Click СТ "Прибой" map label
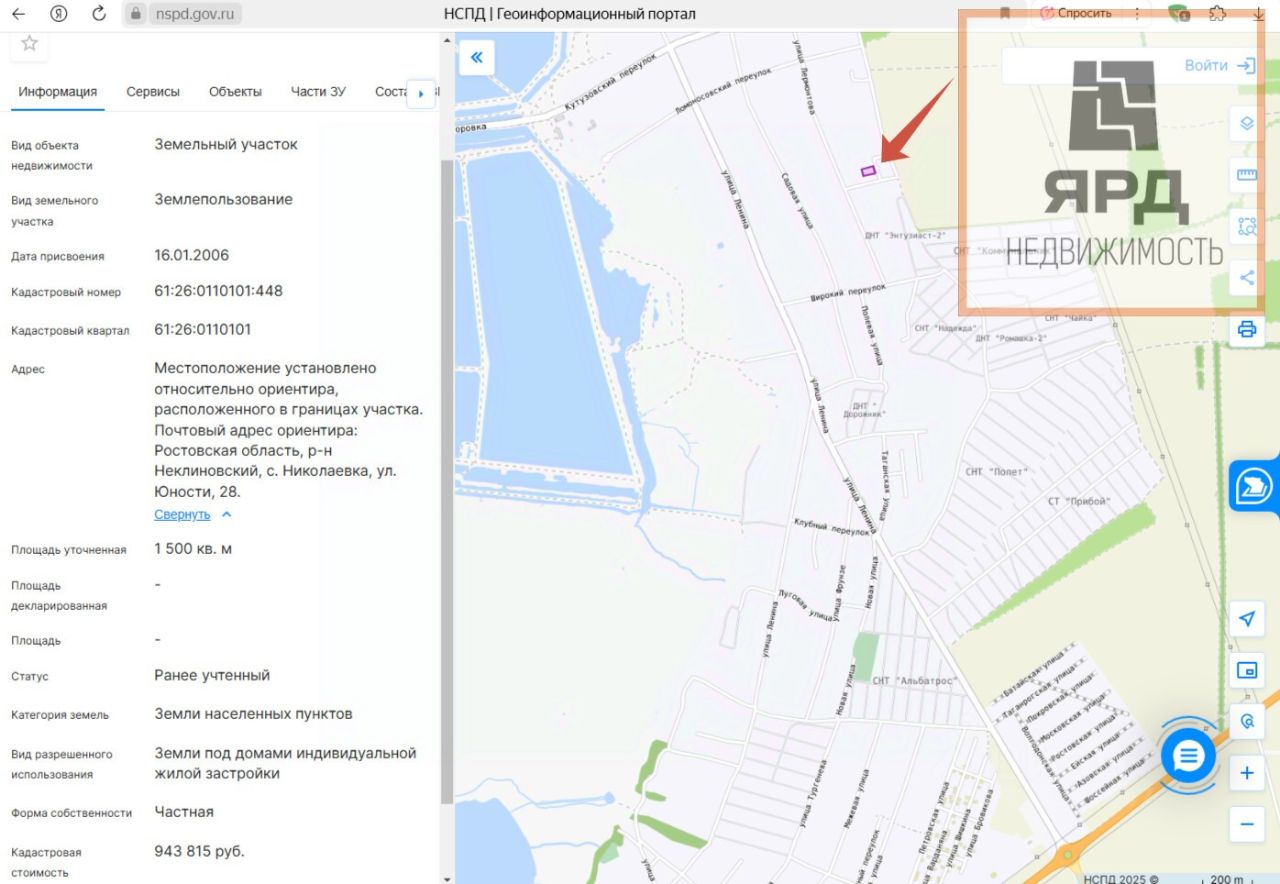This screenshot has width=1280, height=884. 1079,500
